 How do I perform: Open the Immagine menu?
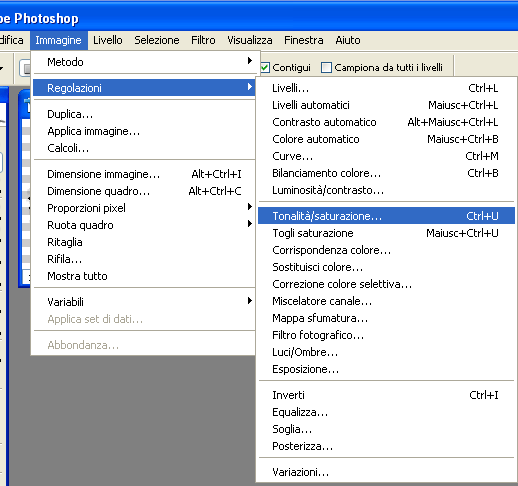coord(59,40)
